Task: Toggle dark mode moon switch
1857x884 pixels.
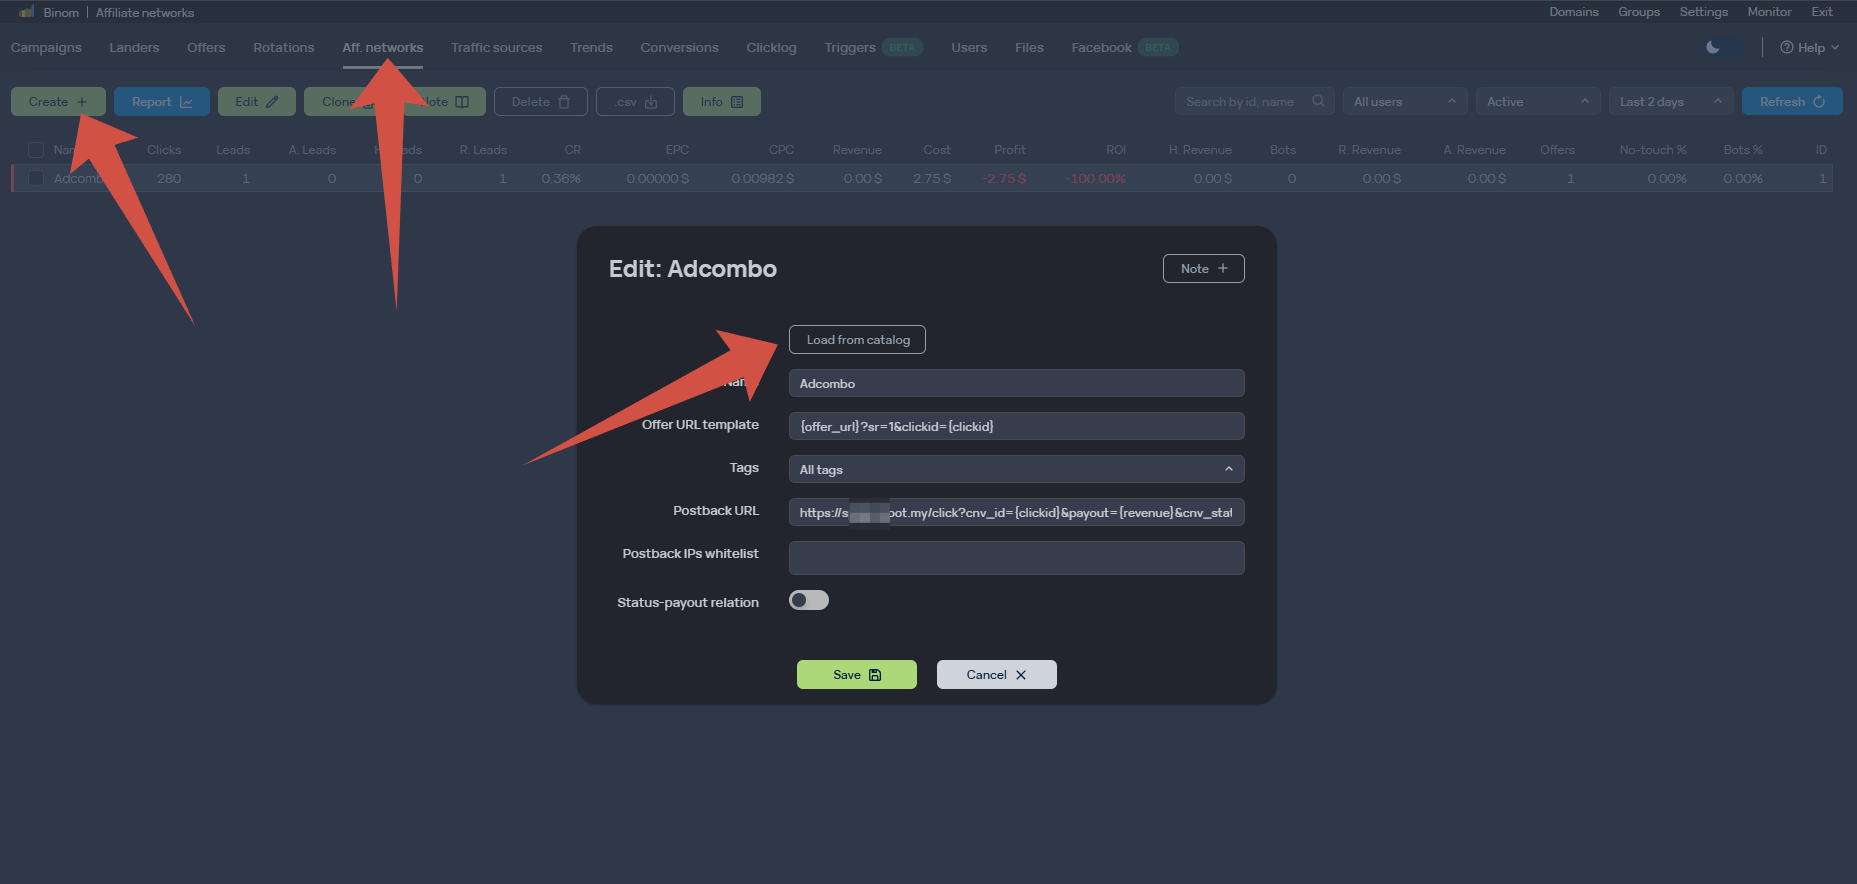Action: tap(1724, 47)
